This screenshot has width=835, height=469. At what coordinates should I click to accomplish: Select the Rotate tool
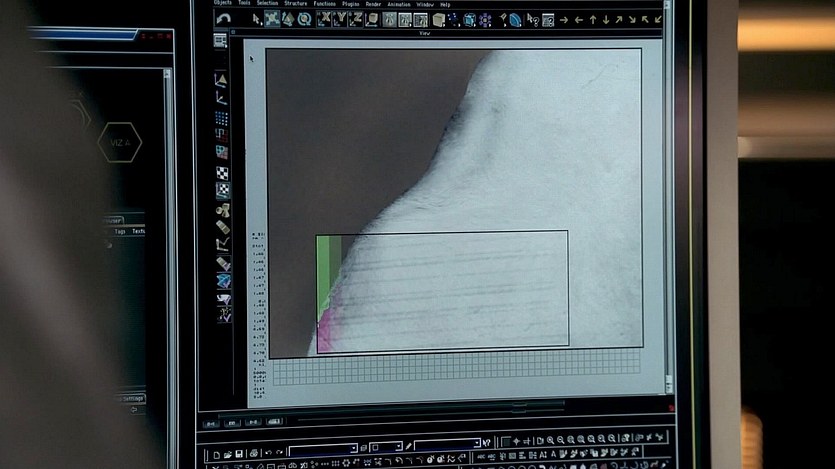(304, 20)
